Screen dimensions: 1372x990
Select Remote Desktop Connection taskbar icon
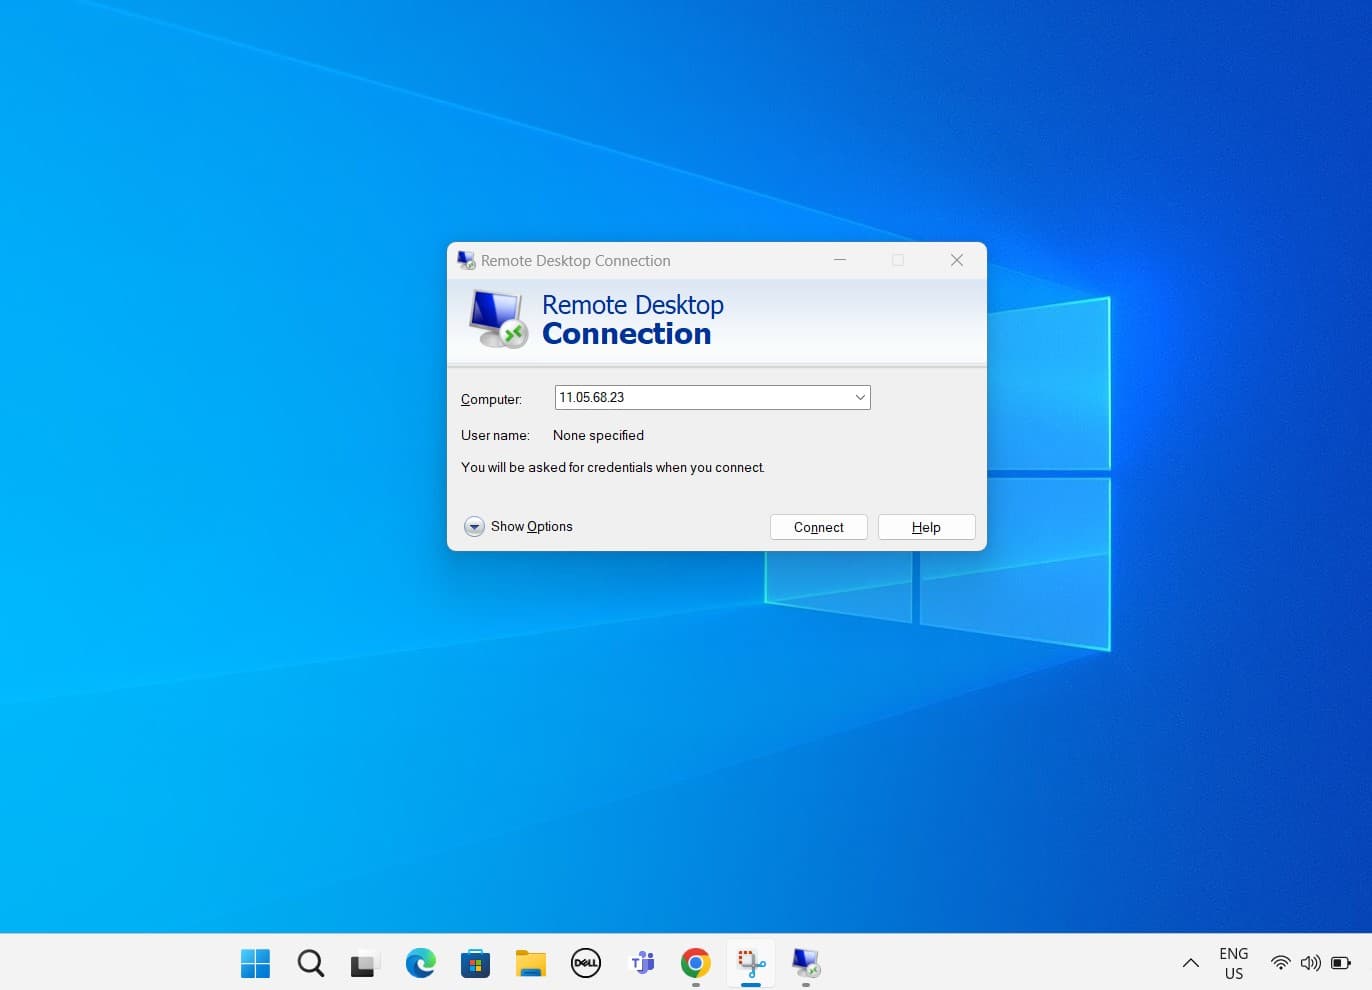point(806,963)
